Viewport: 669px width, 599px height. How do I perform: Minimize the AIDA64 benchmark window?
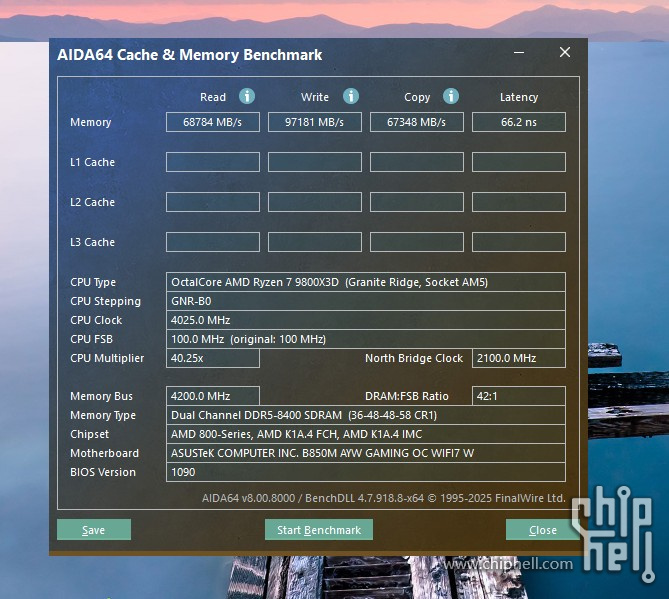(x=519, y=53)
